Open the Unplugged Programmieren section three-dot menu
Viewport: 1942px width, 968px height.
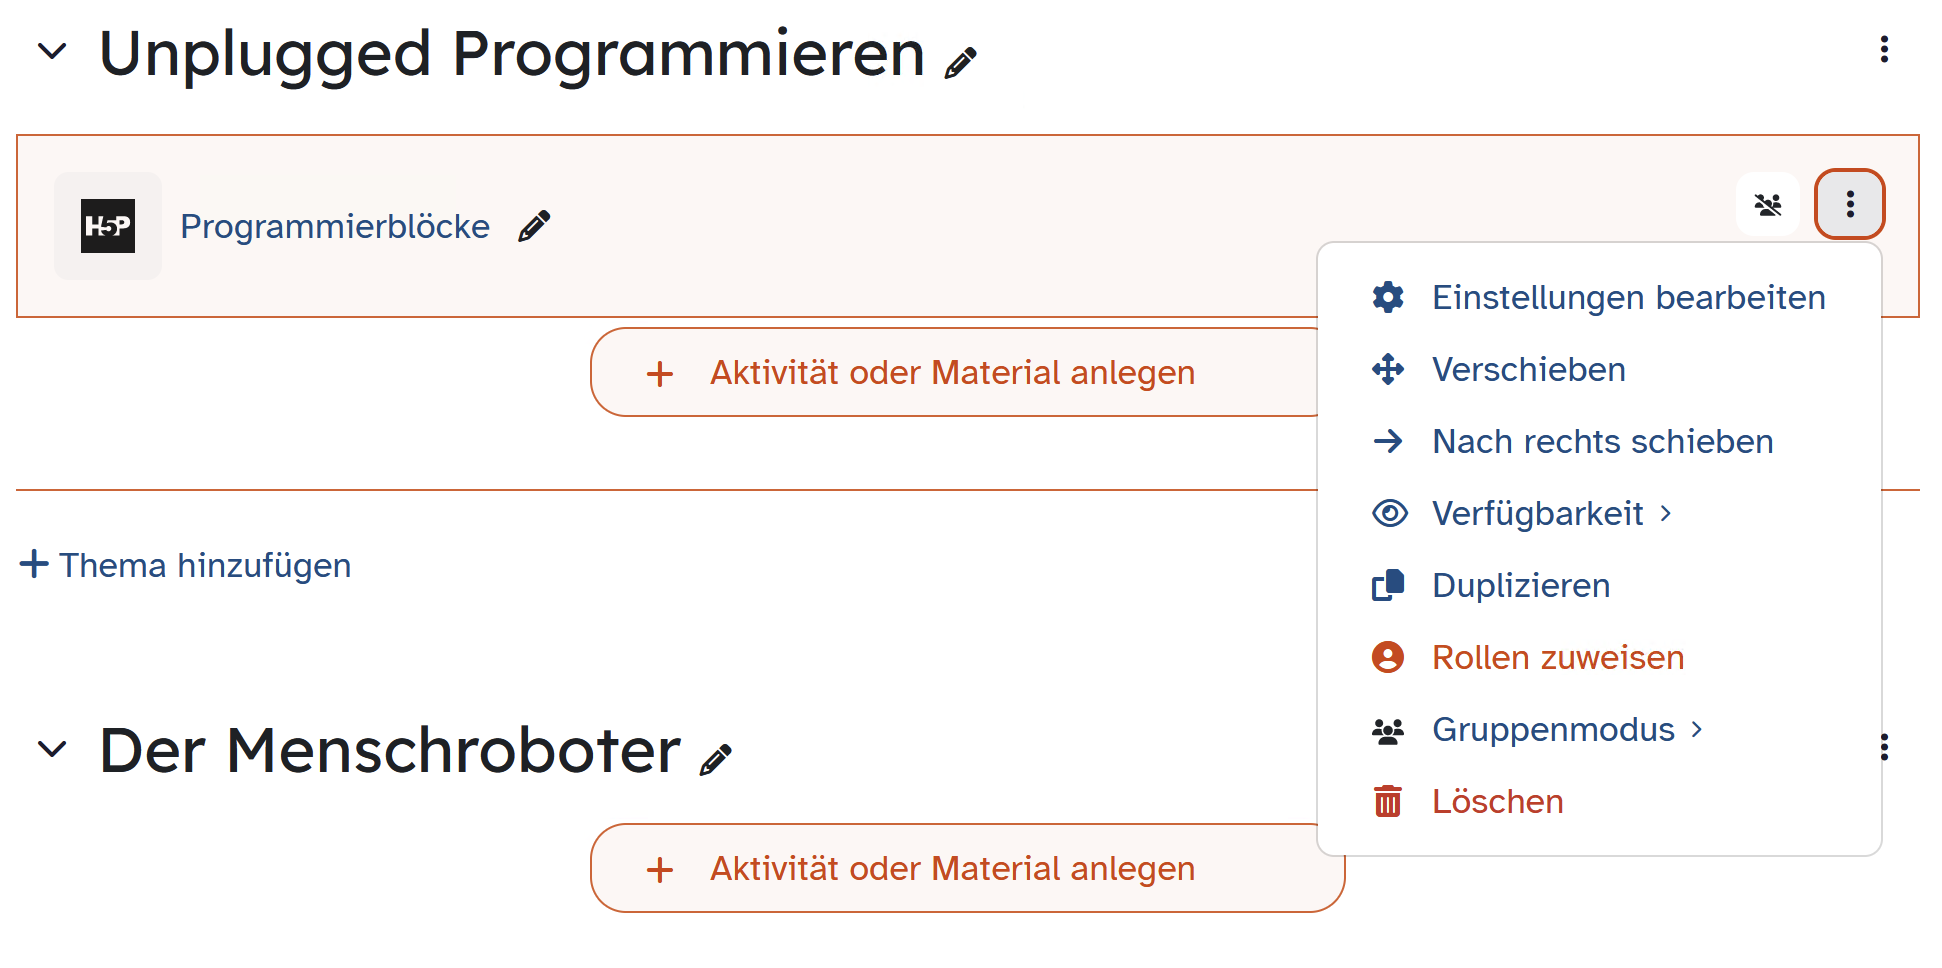click(x=1884, y=50)
